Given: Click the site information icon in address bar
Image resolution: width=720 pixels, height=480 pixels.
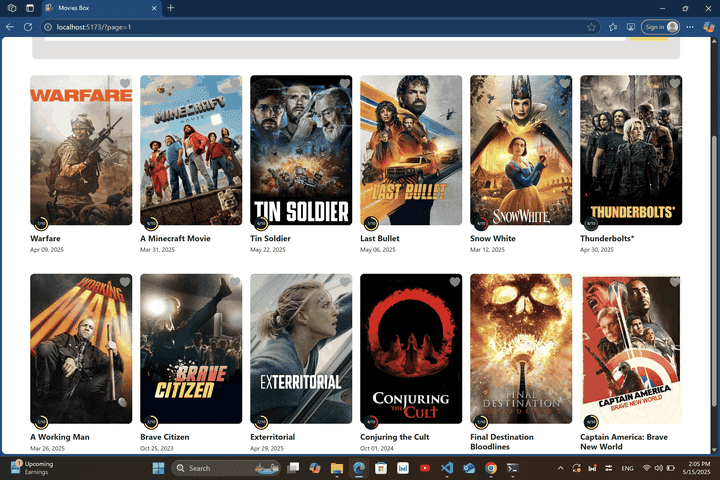Looking at the screenshot, I should tap(48, 27).
